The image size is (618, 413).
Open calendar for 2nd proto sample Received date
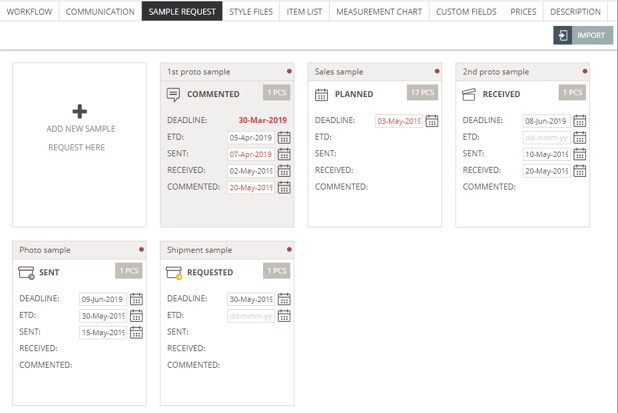pos(580,171)
